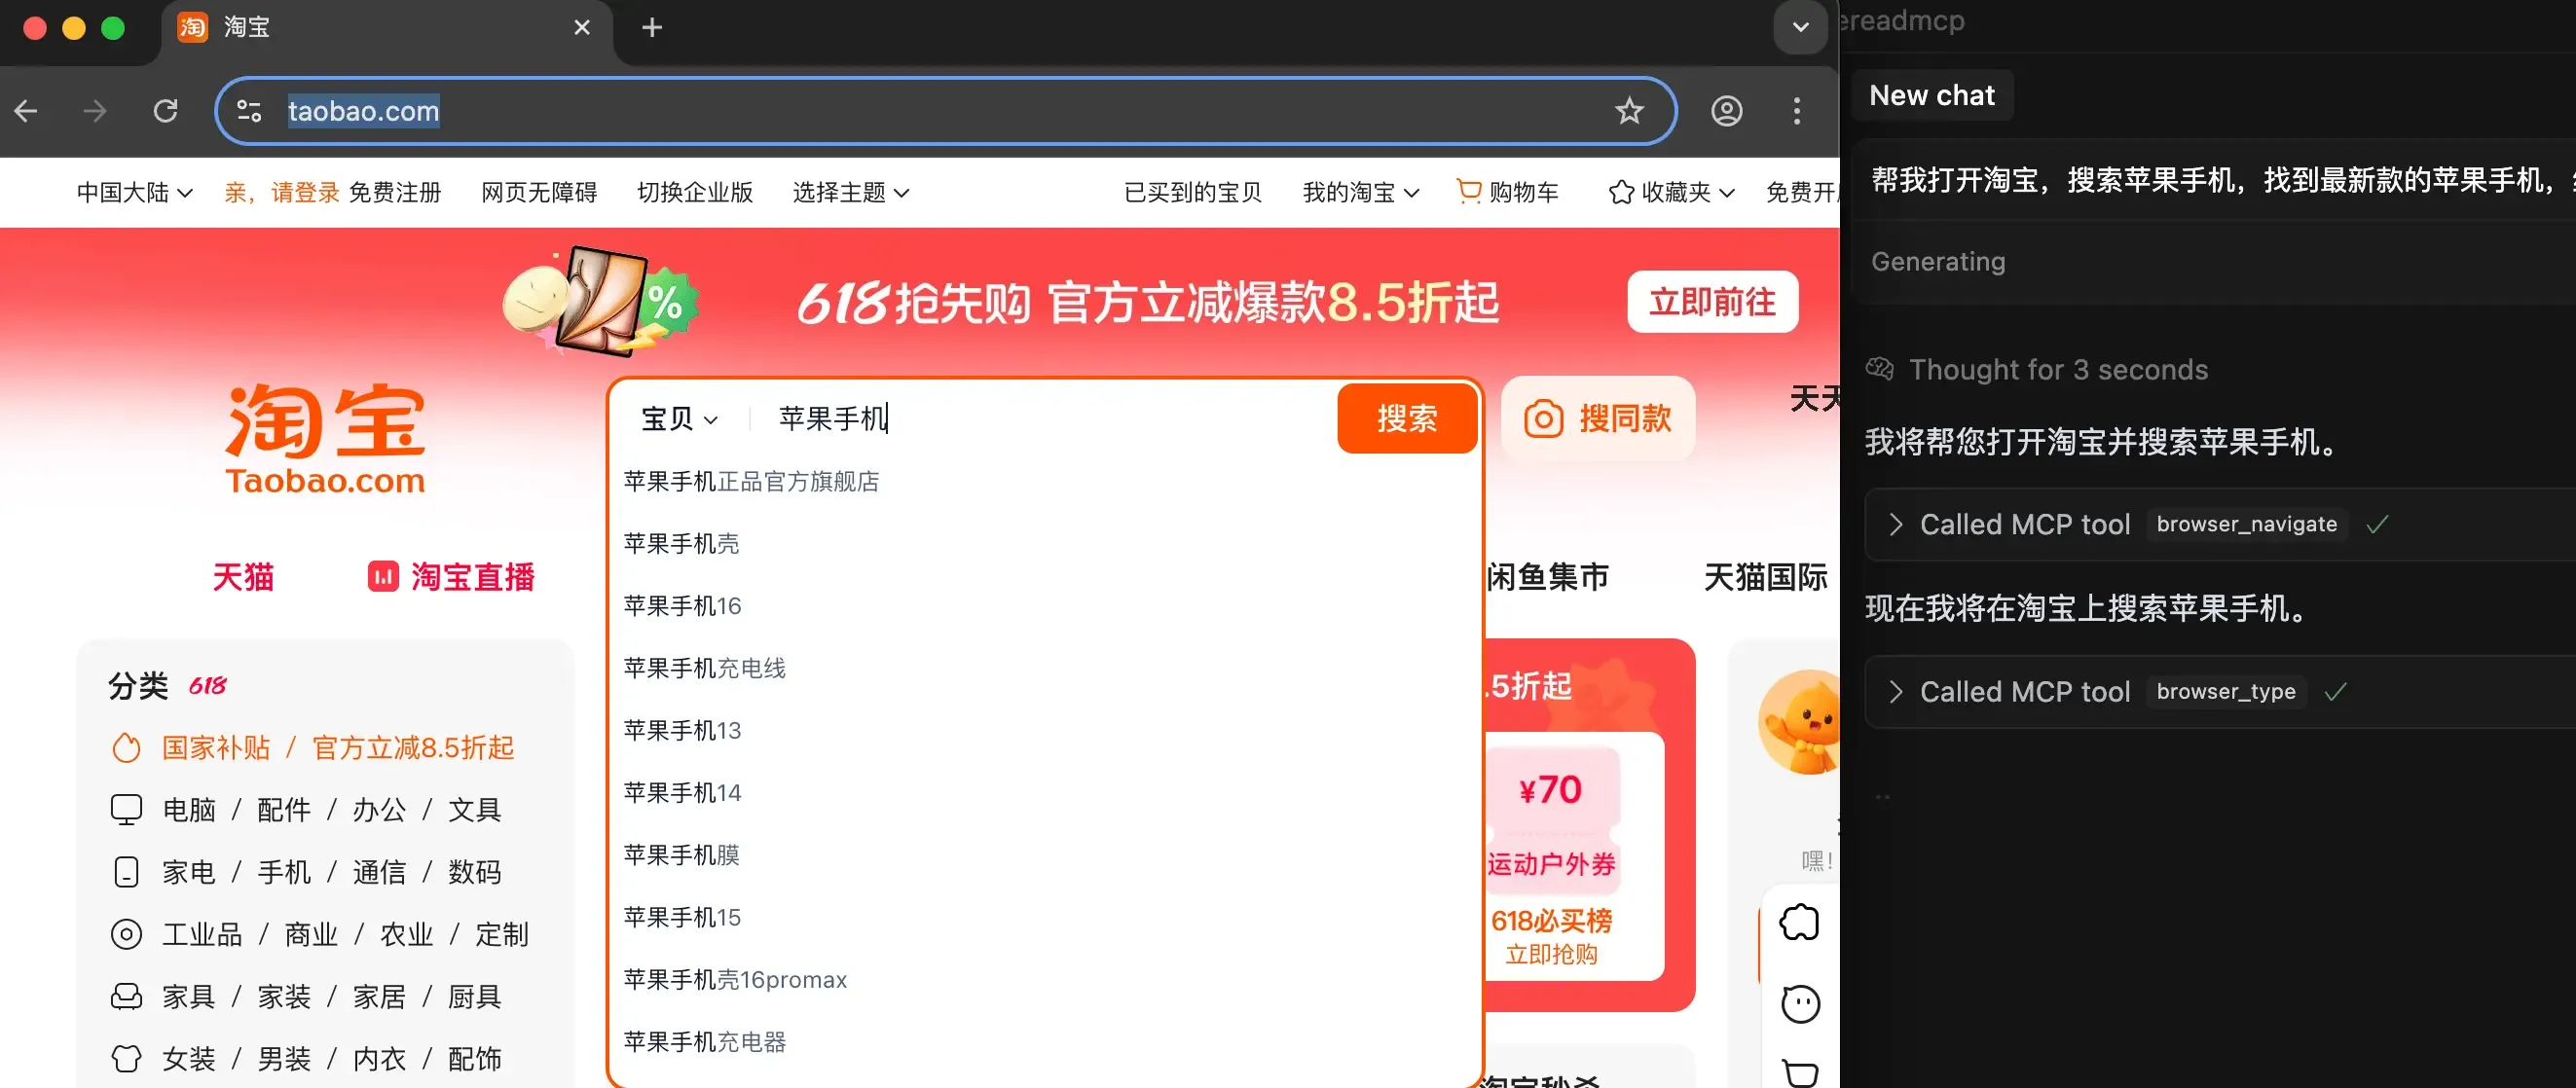Open Chrome profile avatar icon

[x=1726, y=111]
